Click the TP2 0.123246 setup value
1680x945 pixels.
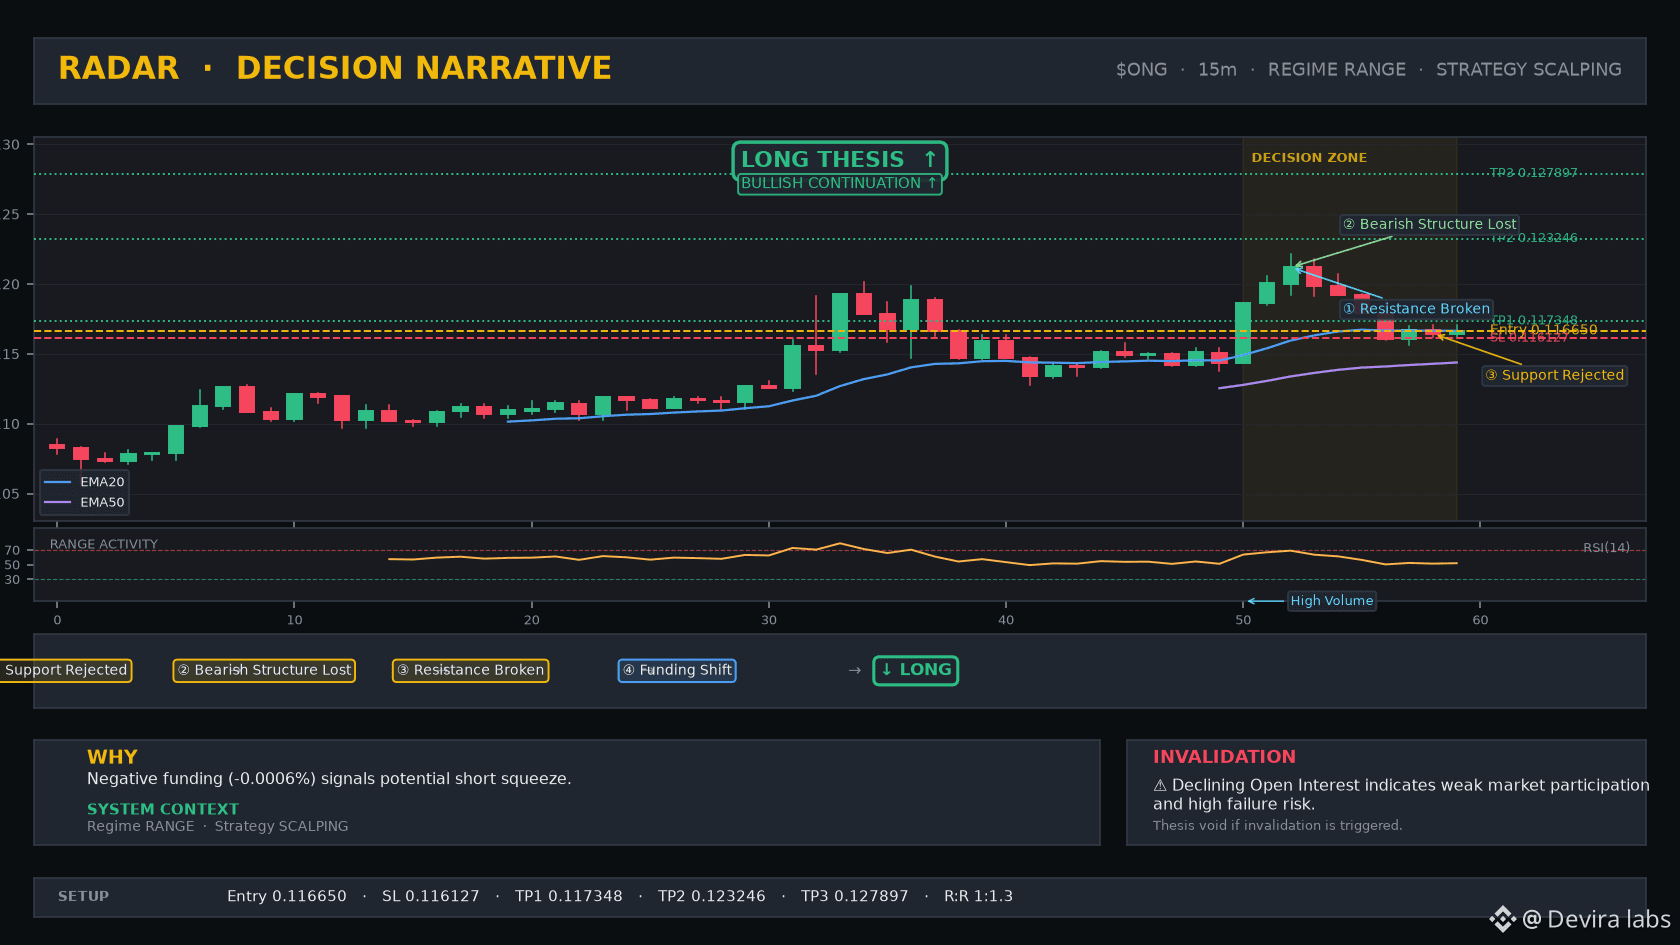[x=712, y=897]
